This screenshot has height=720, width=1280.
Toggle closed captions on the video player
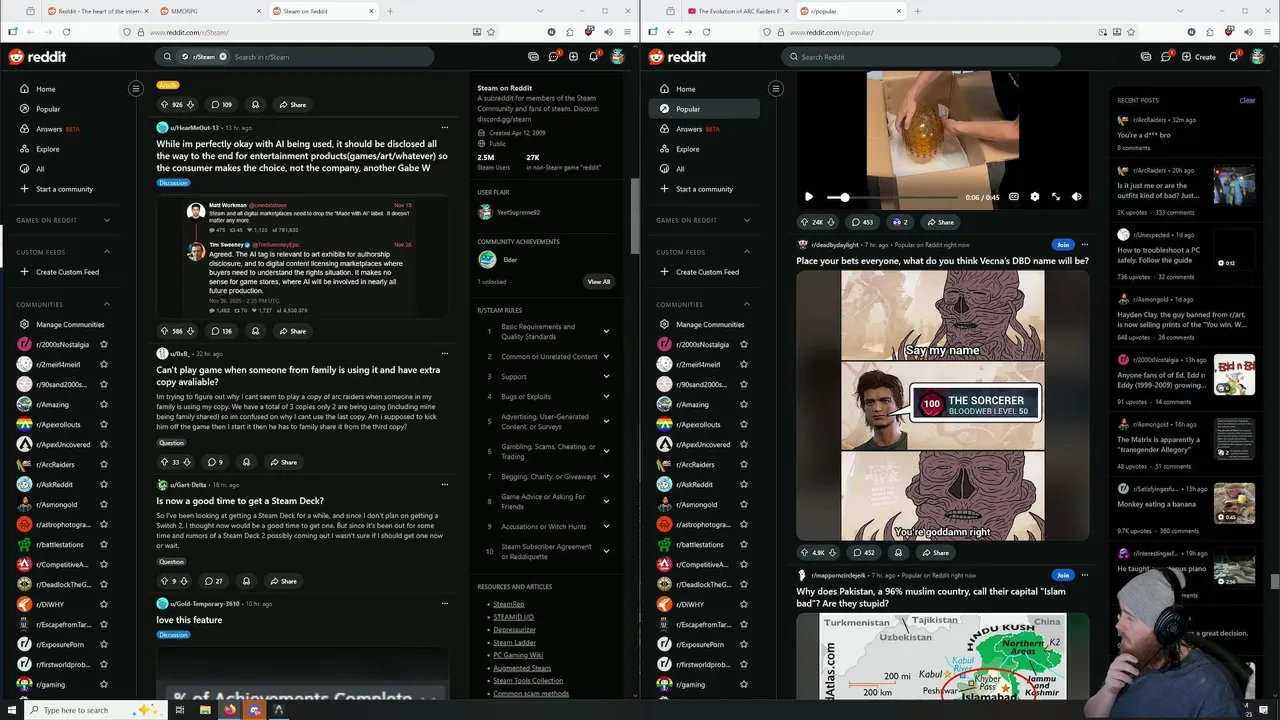(x=1014, y=197)
